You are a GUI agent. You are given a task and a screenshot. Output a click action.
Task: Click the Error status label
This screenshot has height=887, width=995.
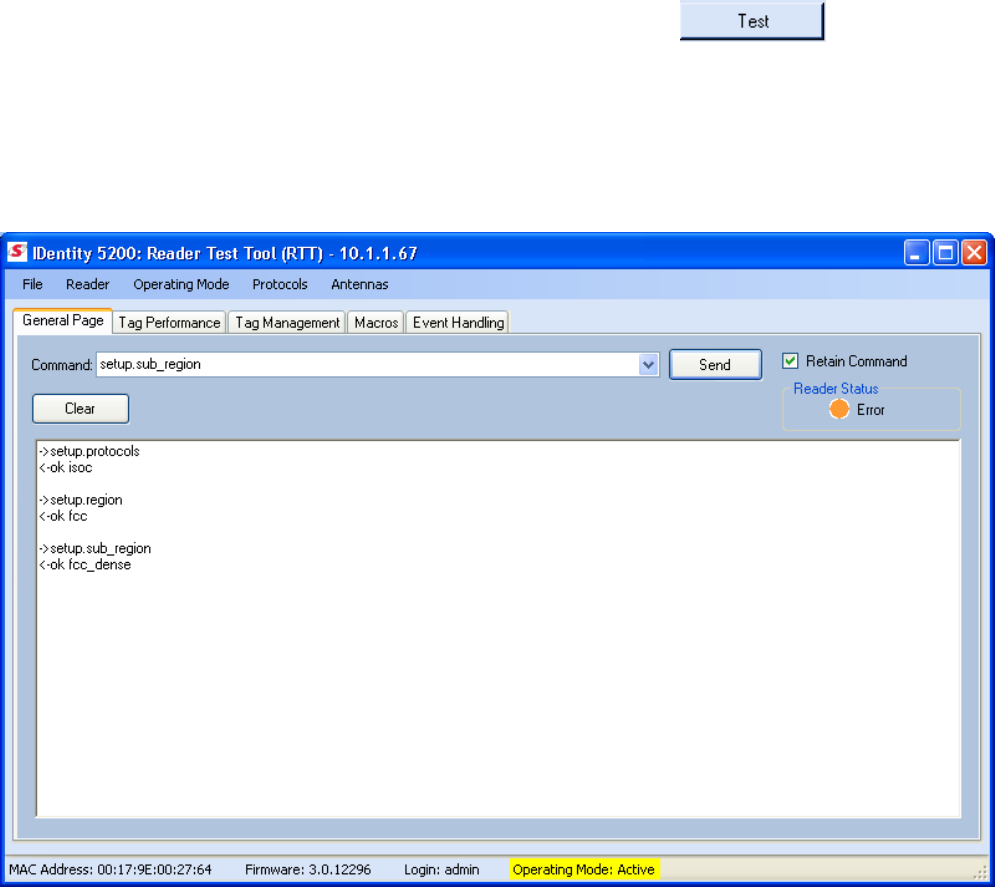(x=871, y=410)
